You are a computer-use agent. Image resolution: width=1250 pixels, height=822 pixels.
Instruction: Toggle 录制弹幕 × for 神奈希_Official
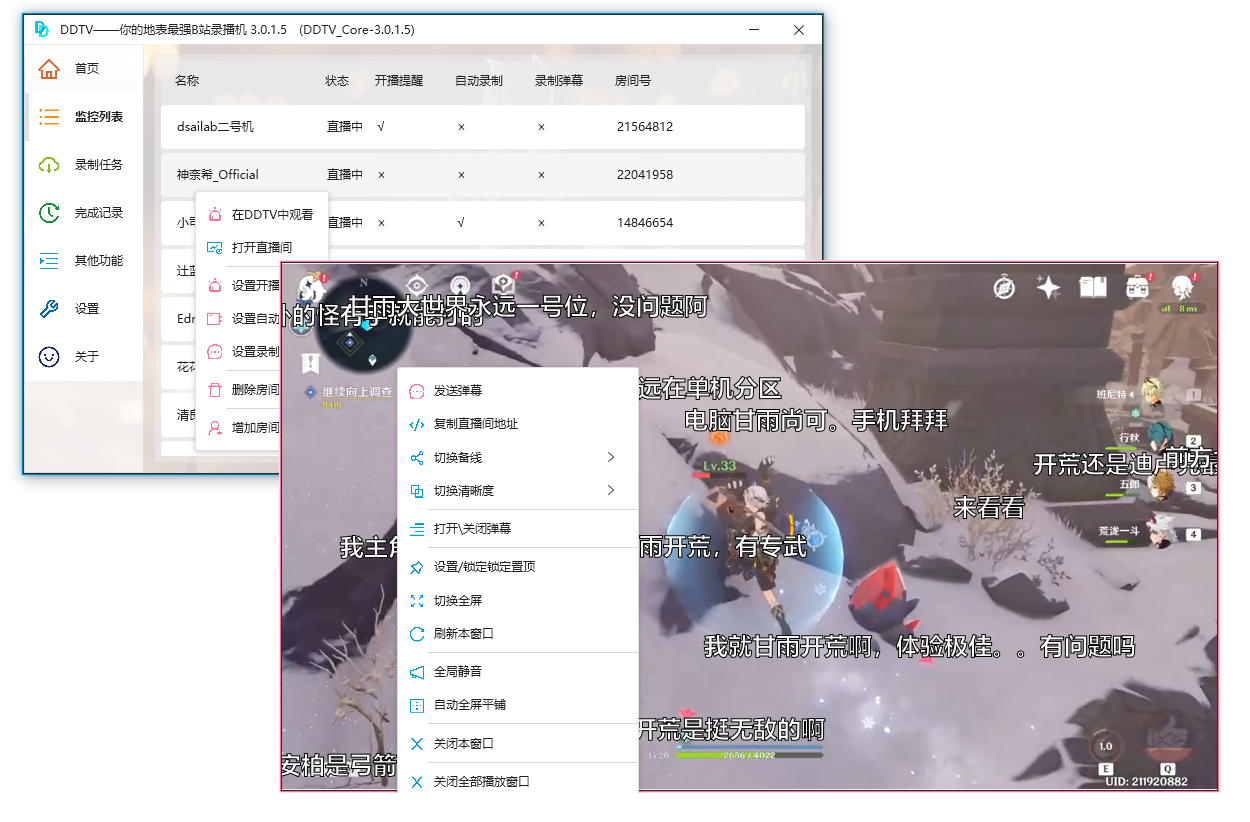click(541, 175)
